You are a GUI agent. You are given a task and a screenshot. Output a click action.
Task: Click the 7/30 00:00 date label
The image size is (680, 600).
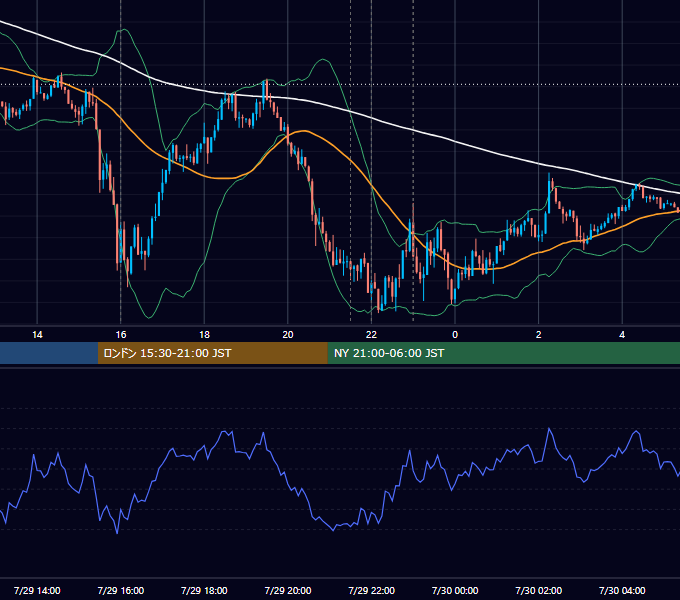coord(455,590)
